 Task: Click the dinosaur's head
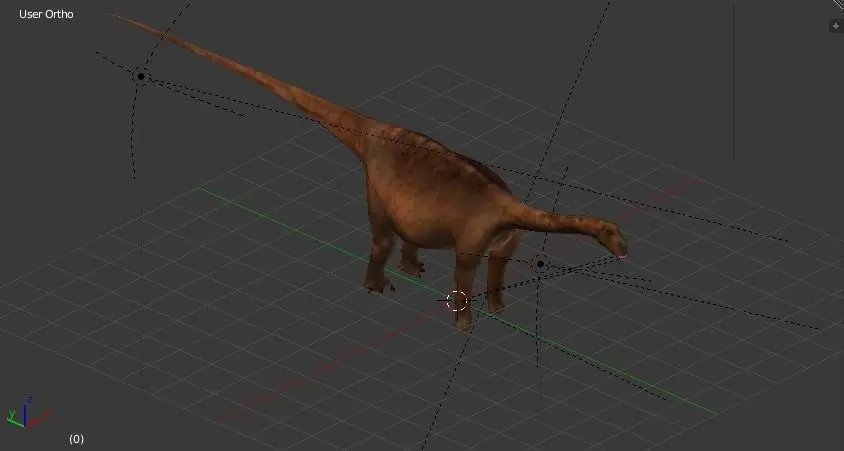pyautogui.click(x=613, y=241)
